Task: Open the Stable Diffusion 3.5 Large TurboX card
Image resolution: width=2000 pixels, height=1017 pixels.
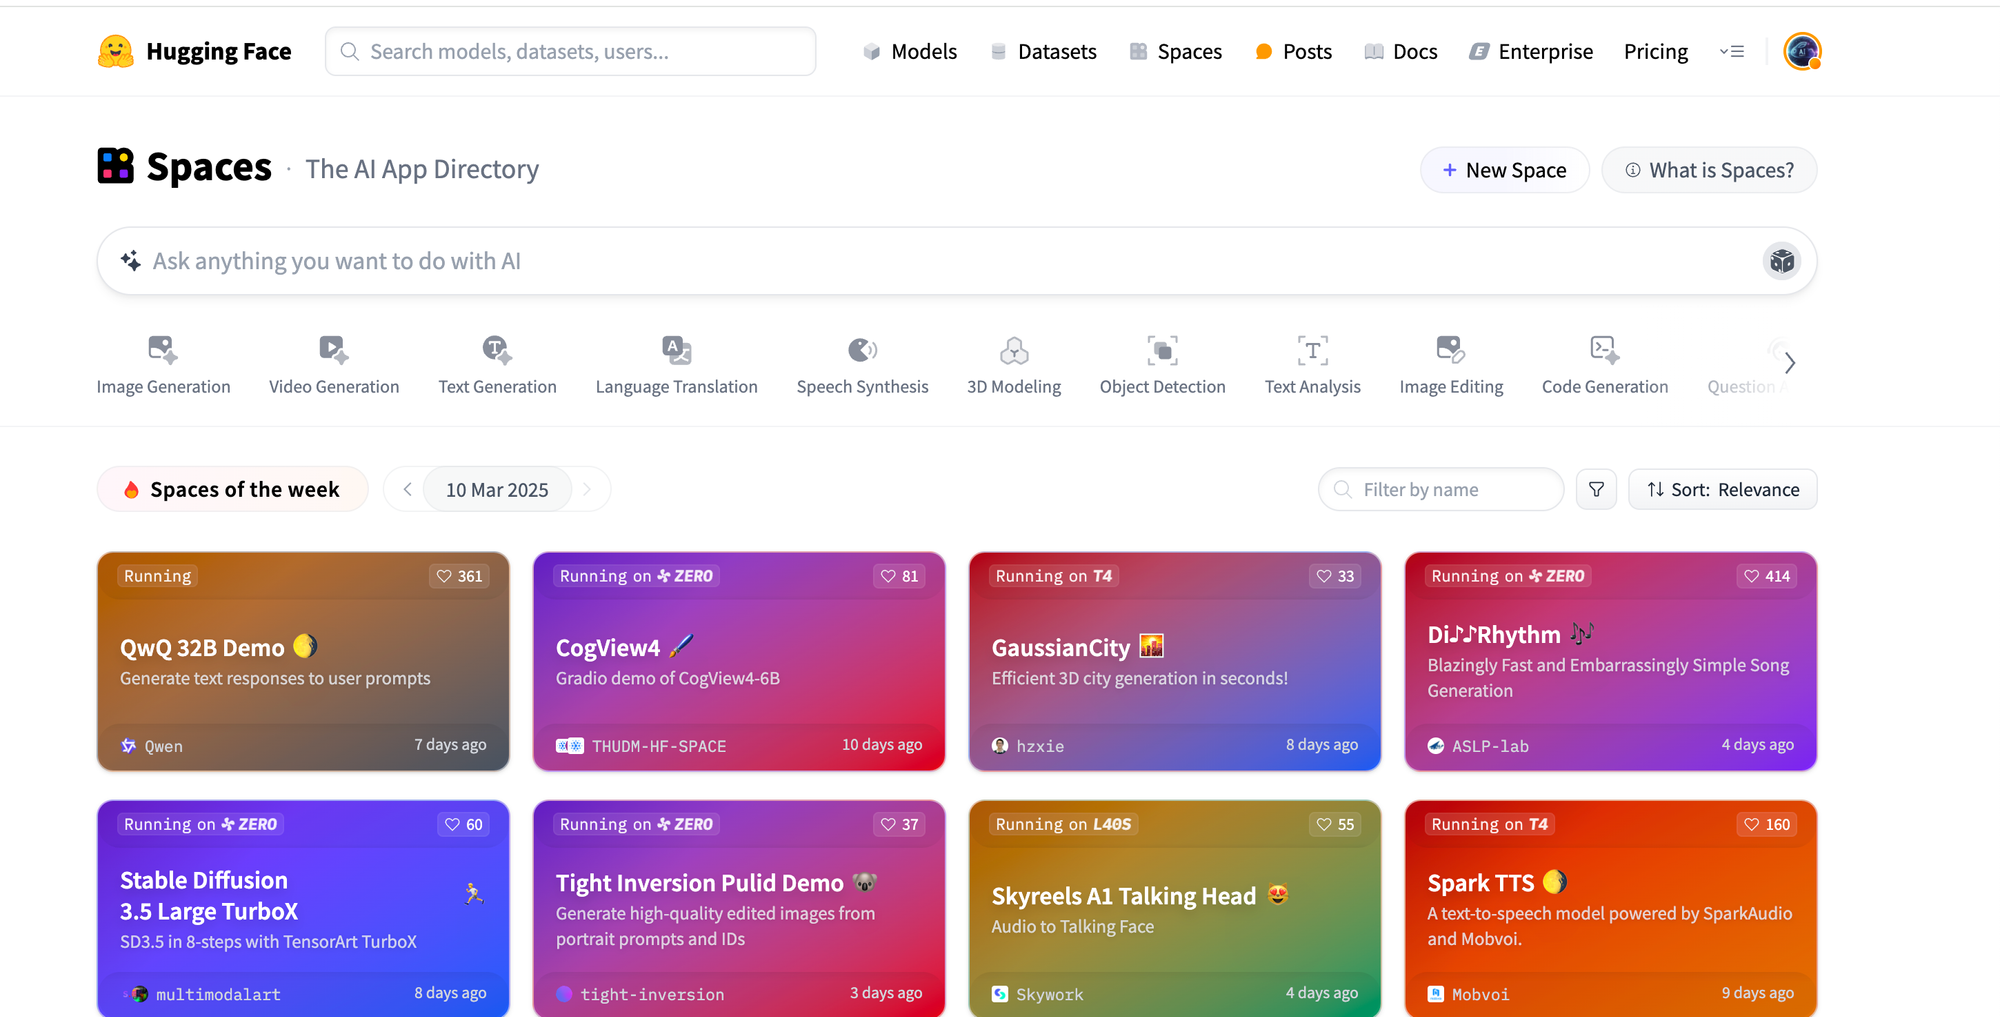Action: click(x=303, y=908)
